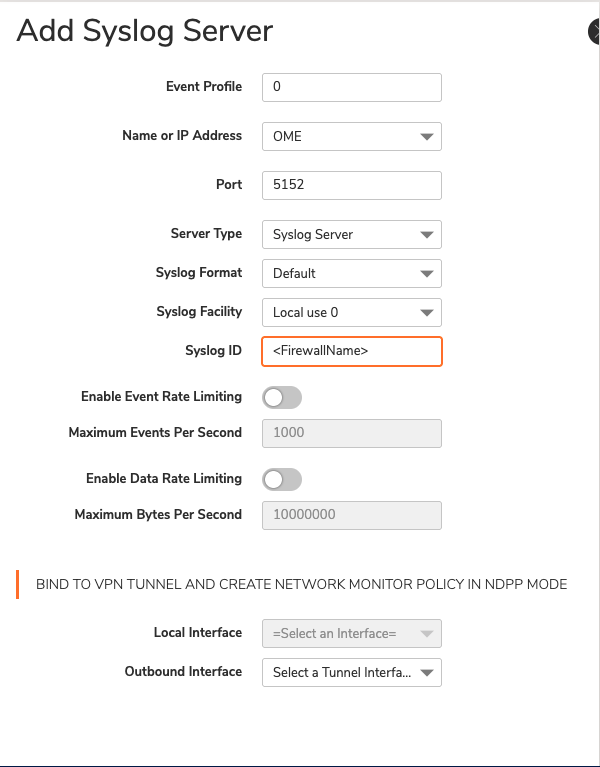Open the Name or IP Address dropdown
This screenshot has width=600, height=767.
click(351, 136)
